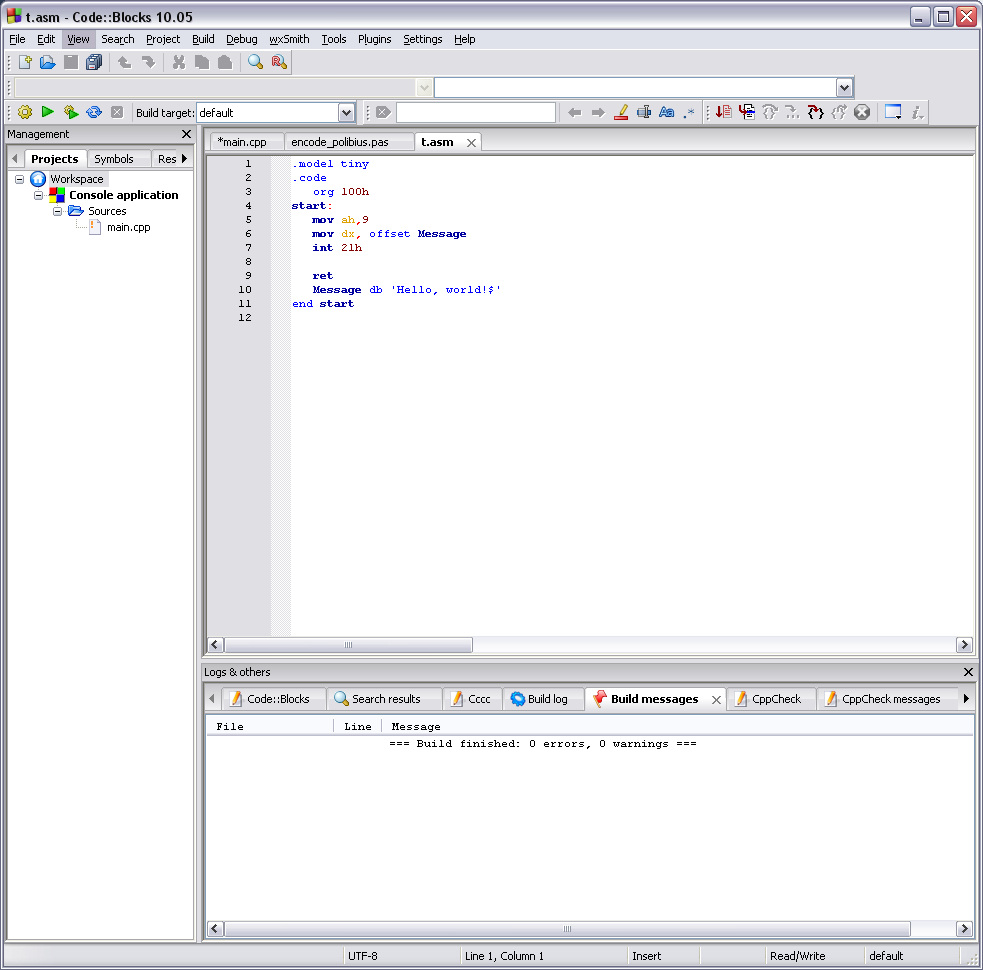This screenshot has width=983, height=970.
Task: Toggle the match case Aa icon
Action: [x=666, y=112]
